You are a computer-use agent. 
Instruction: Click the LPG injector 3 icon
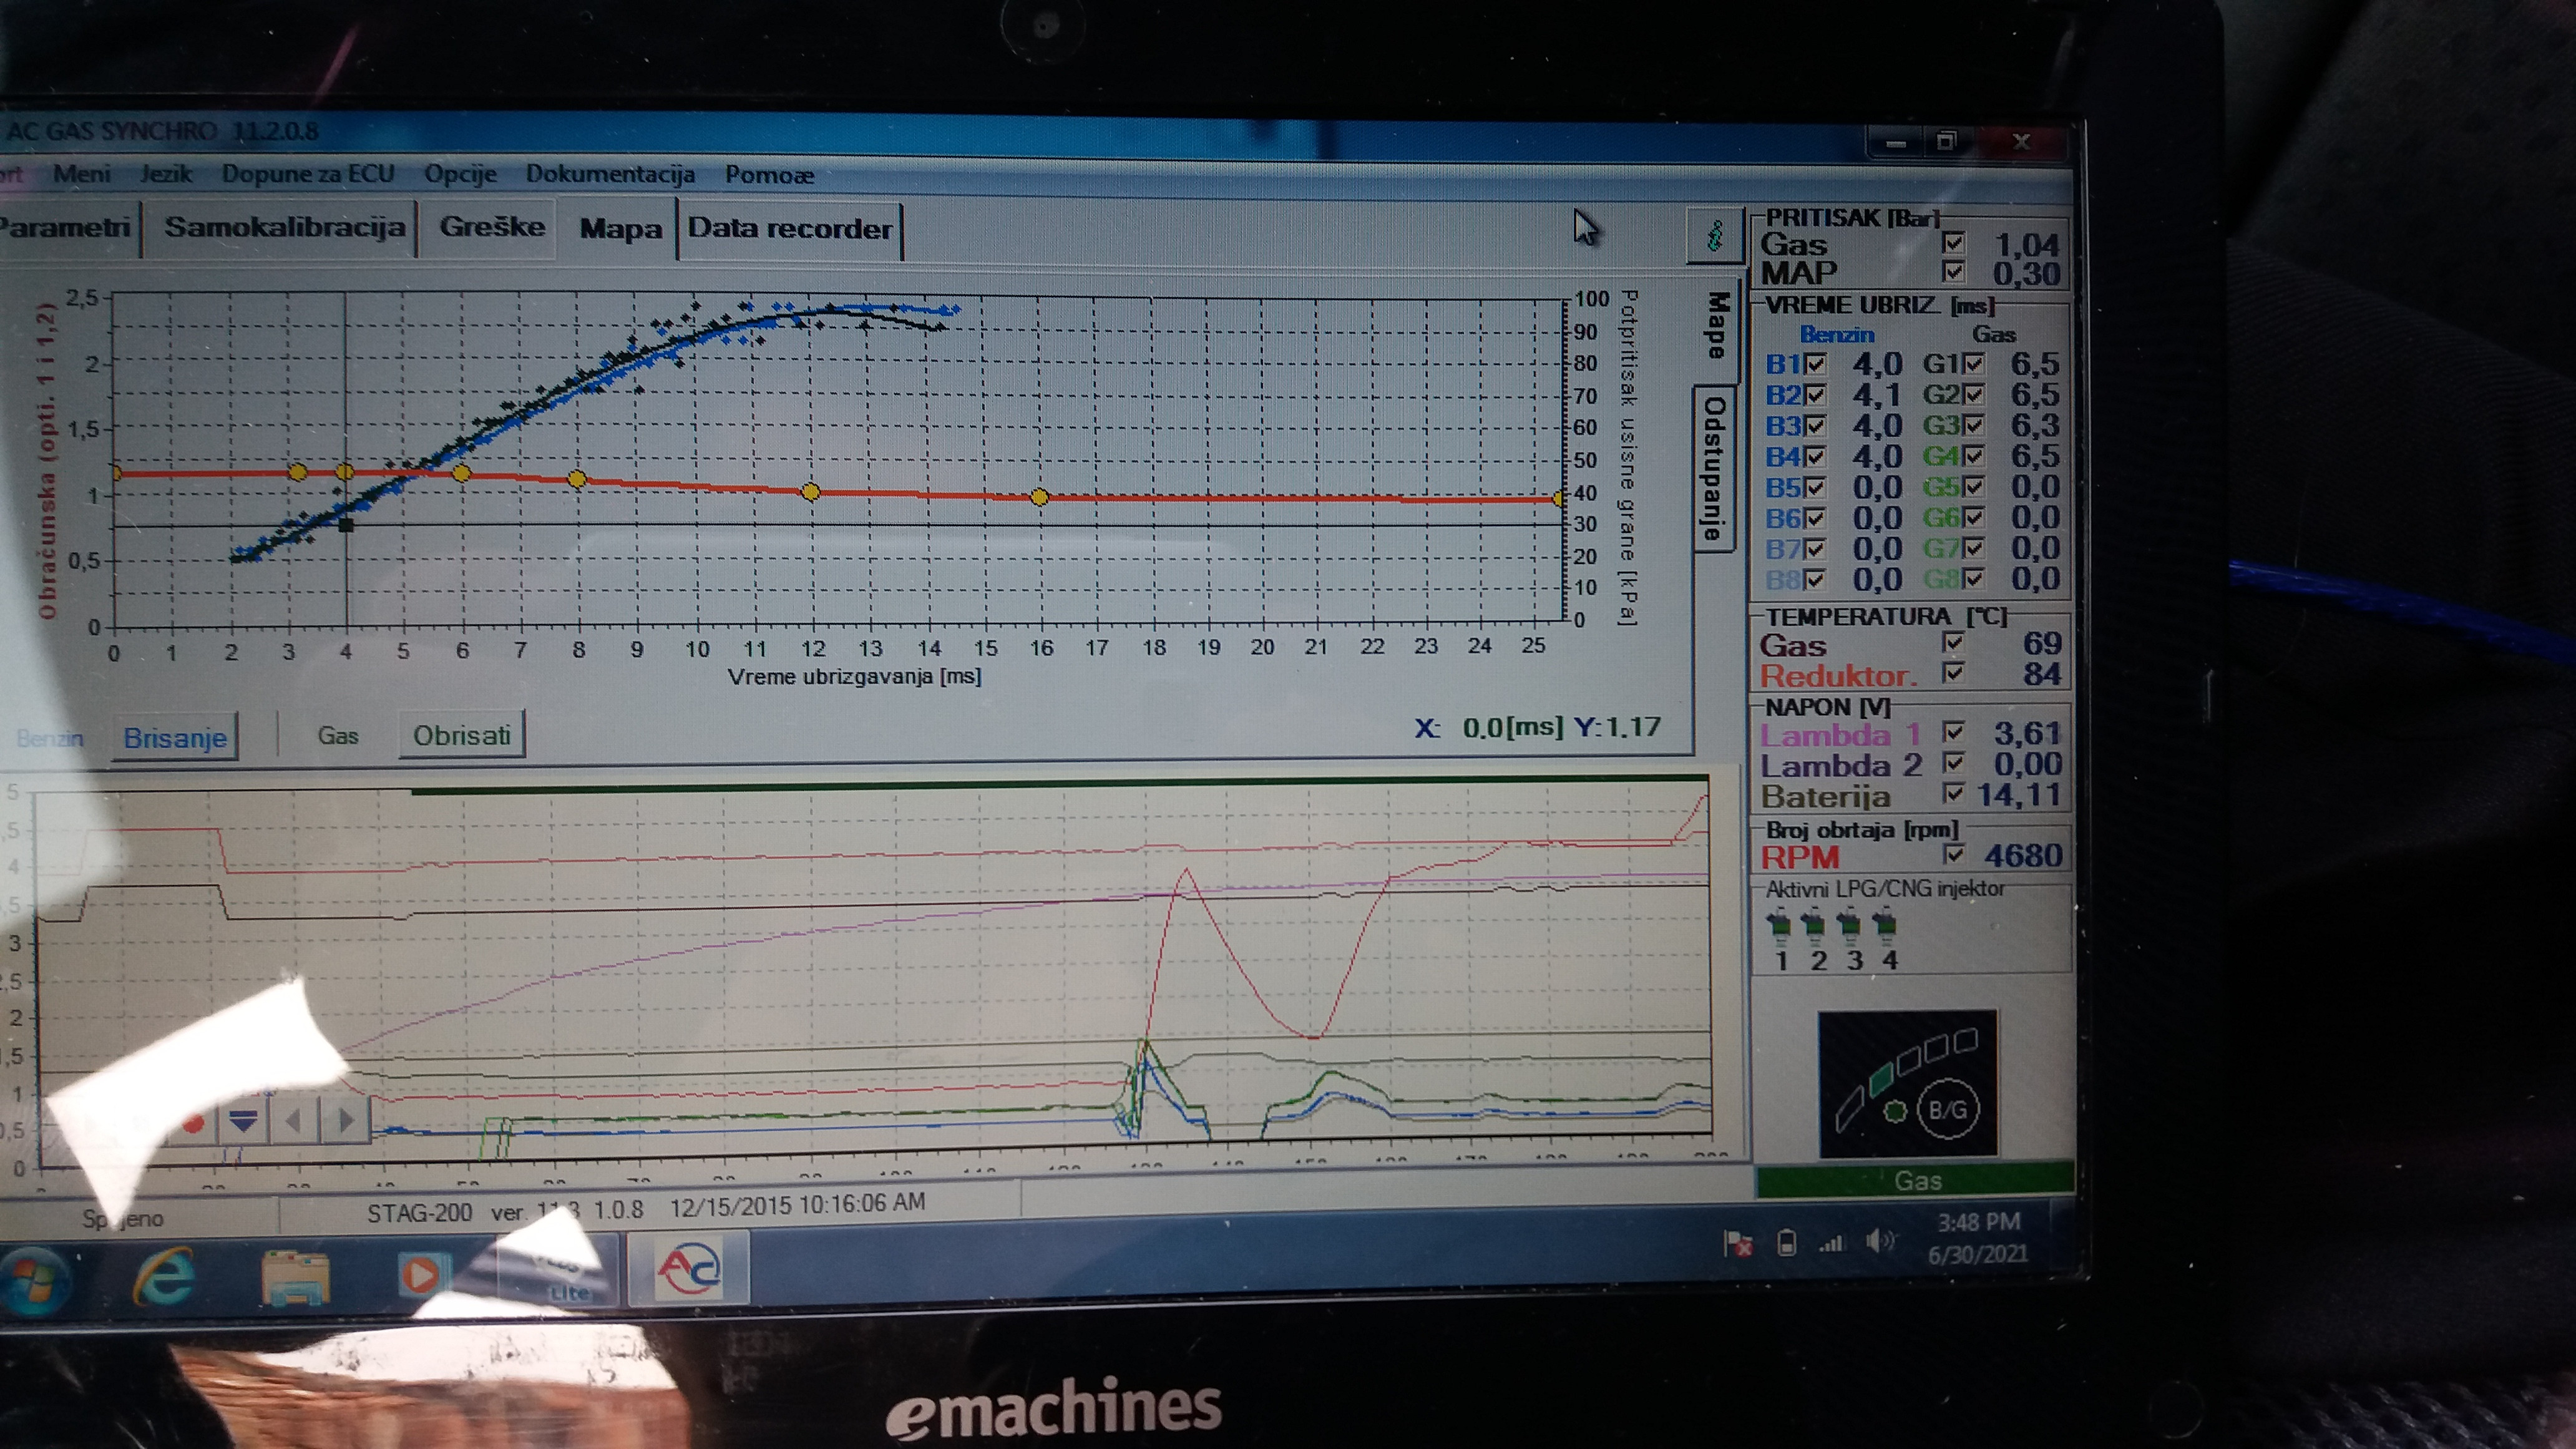[x=1850, y=927]
